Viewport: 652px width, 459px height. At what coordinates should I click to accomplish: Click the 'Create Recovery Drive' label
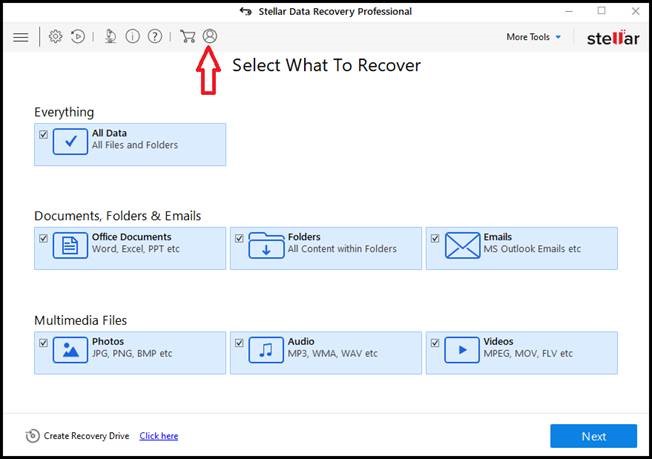pos(86,436)
